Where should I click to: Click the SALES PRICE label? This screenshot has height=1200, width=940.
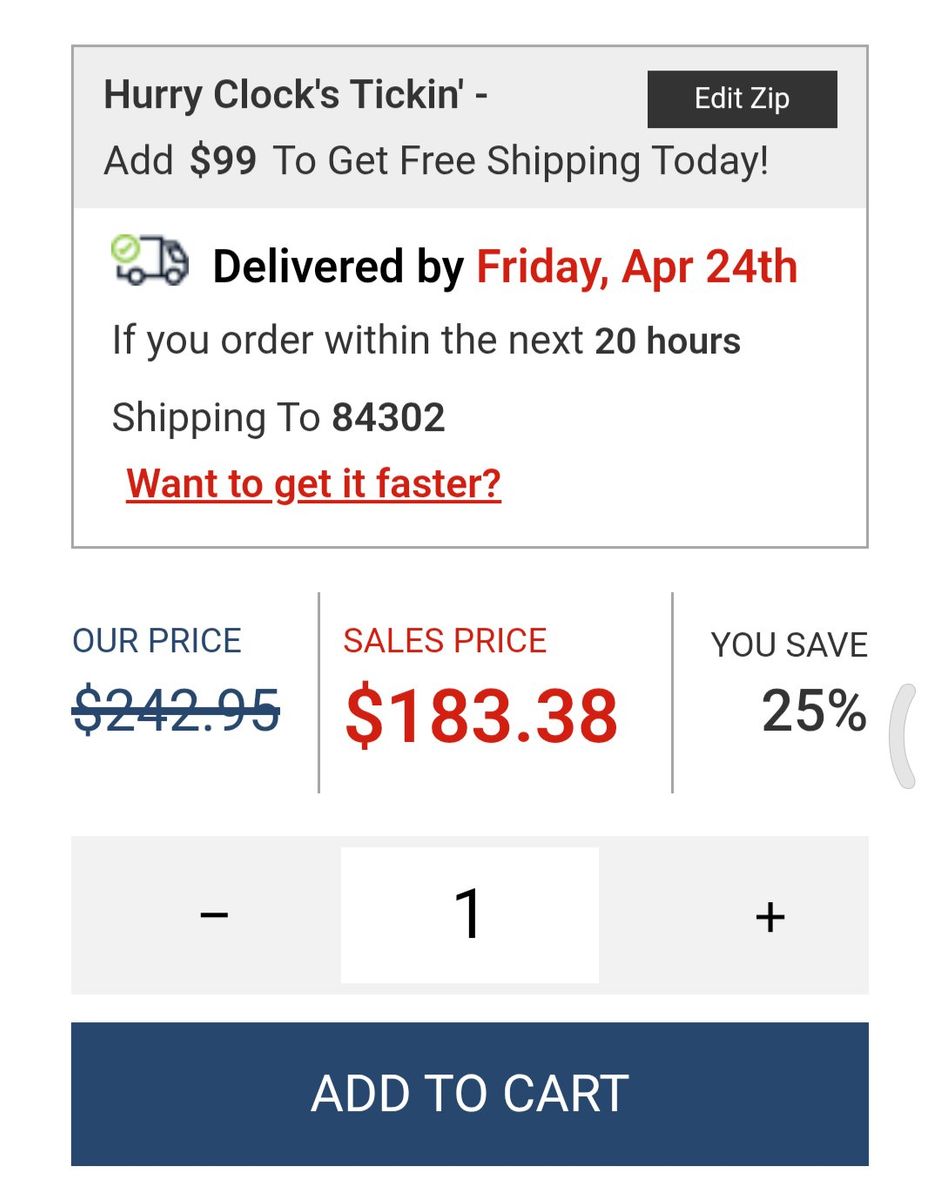click(445, 640)
